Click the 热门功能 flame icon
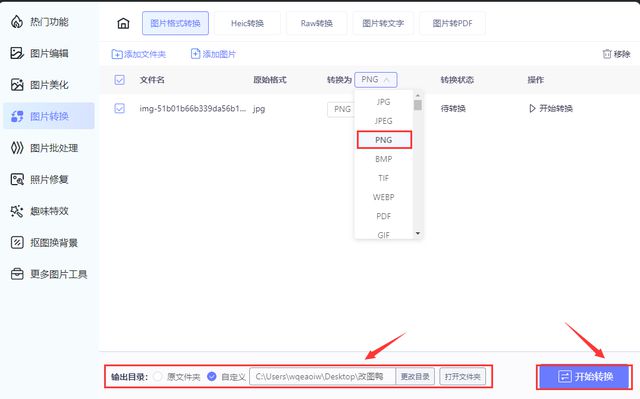 (x=17, y=22)
